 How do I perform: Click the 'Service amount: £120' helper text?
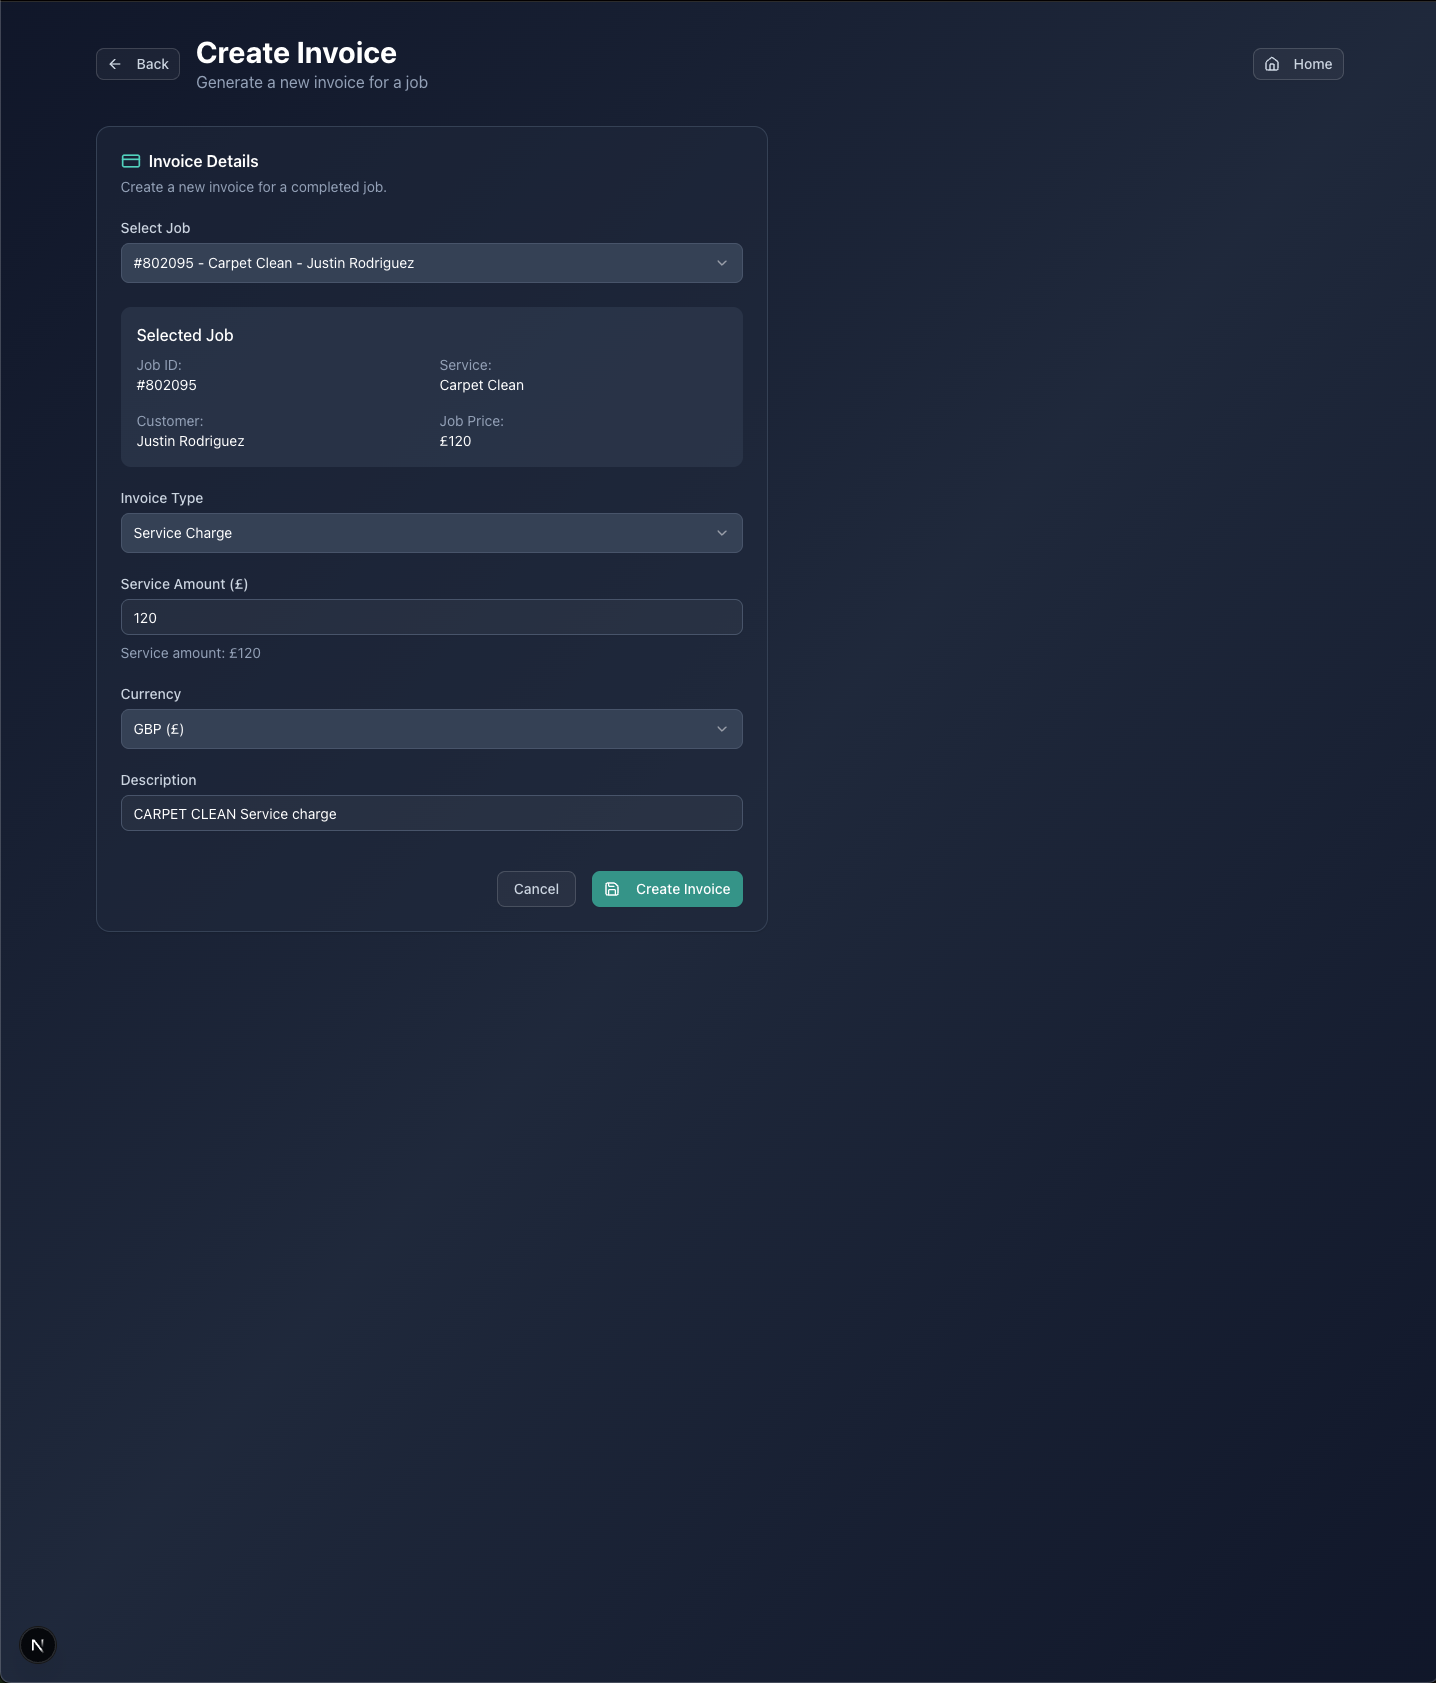191,653
